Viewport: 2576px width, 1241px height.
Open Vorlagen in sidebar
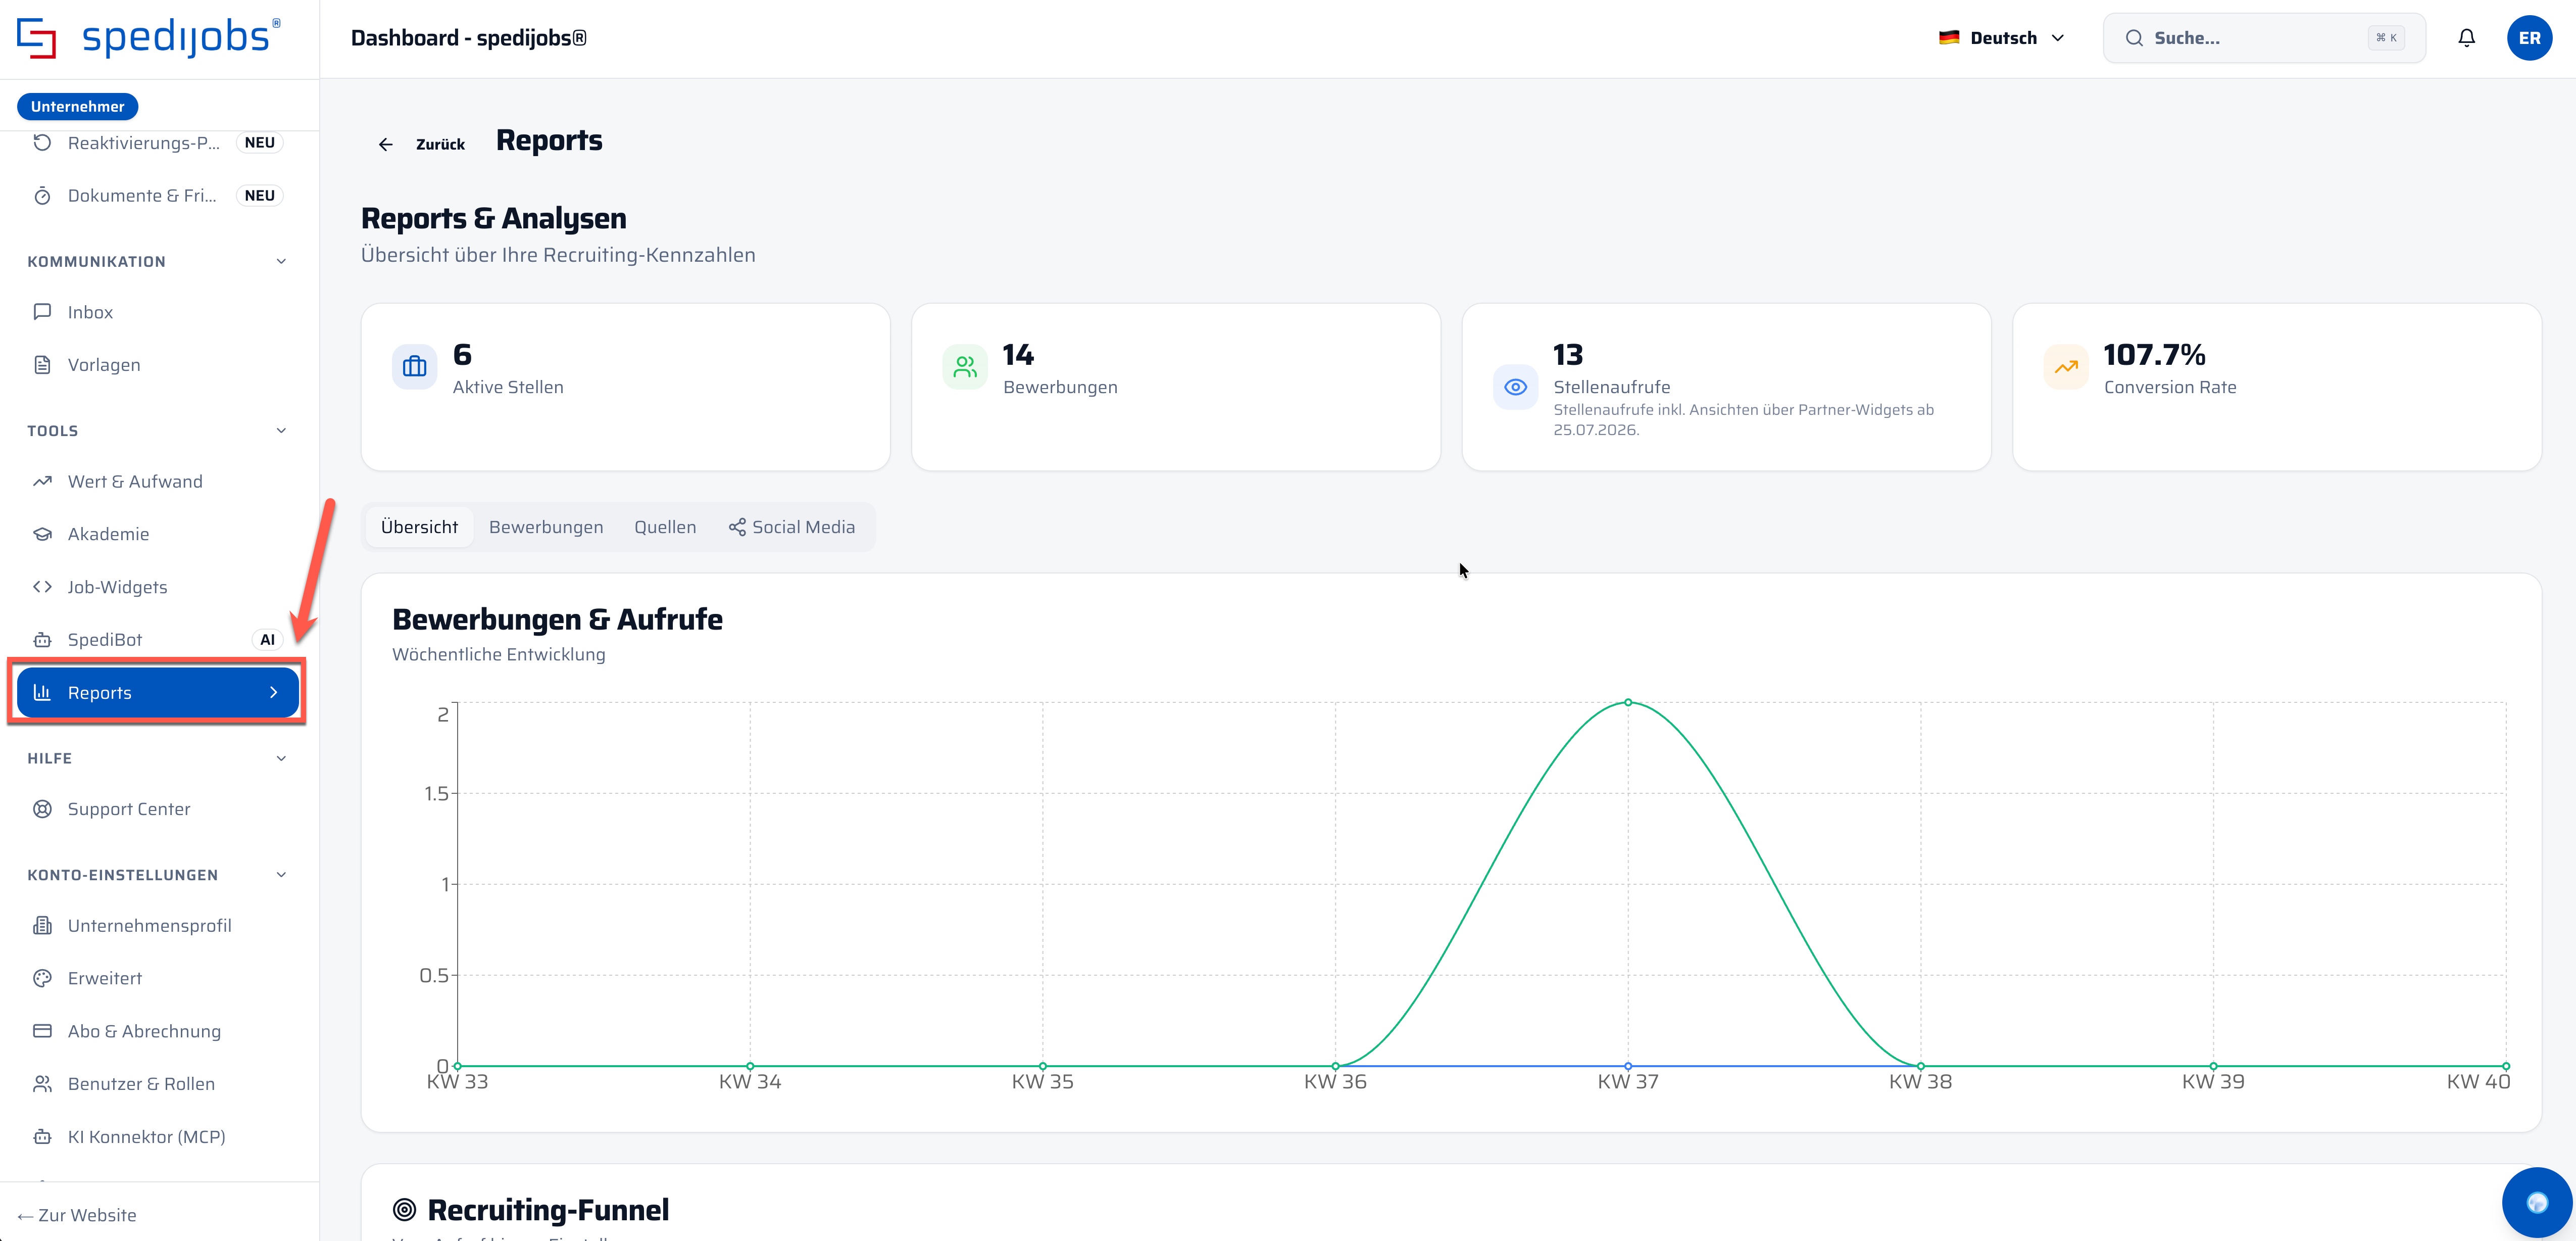click(158, 365)
